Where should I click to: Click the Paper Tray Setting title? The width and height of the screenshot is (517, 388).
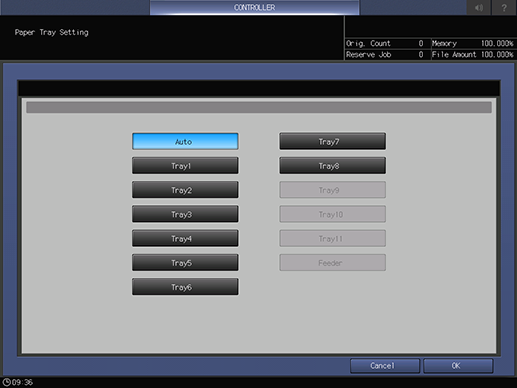coord(52,32)
